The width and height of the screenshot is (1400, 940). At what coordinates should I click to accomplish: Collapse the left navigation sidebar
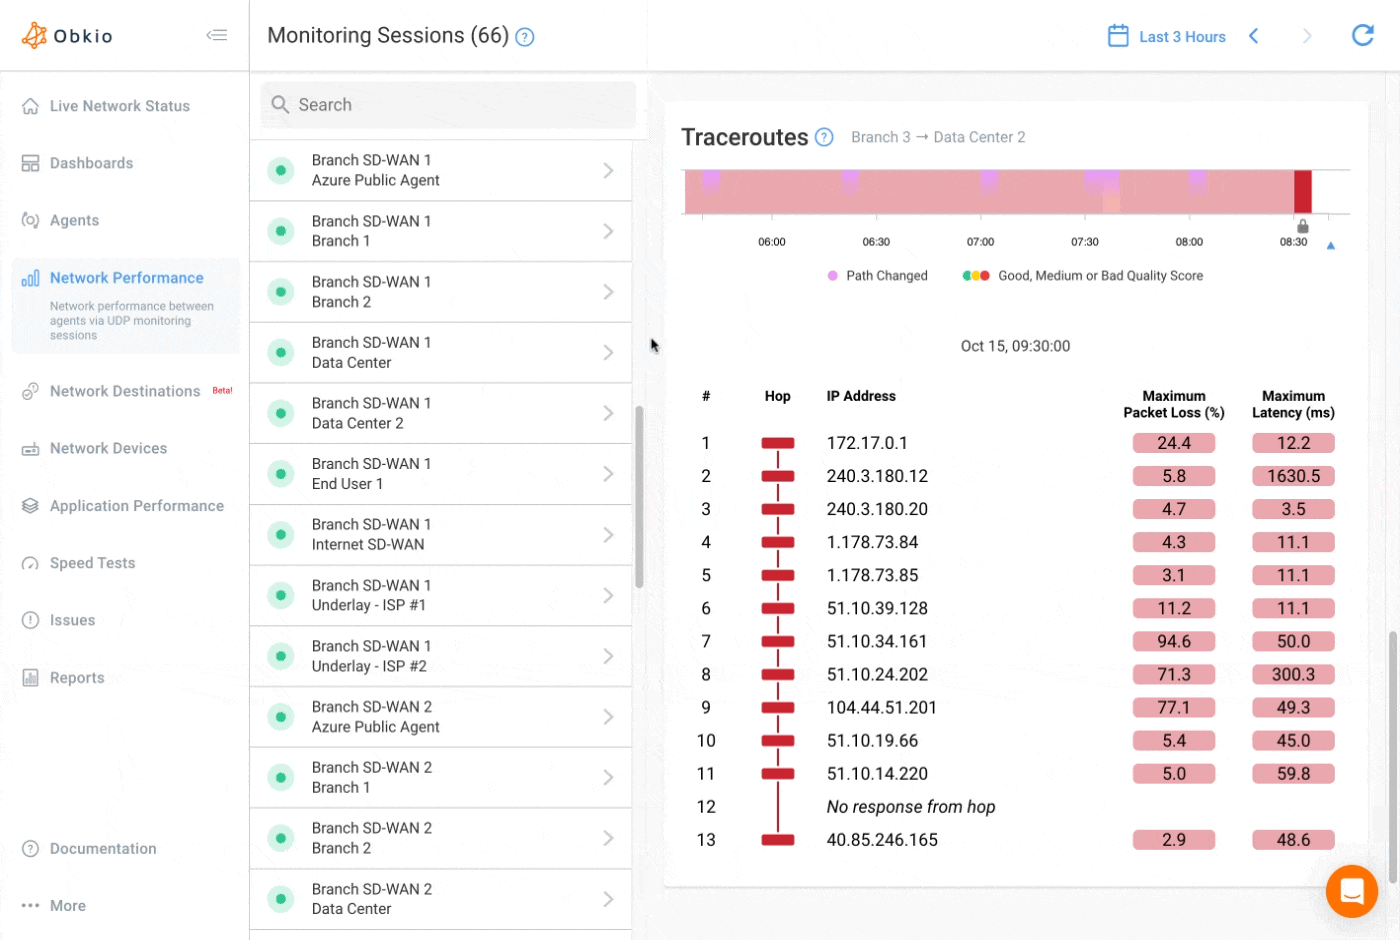tap(217, 35)
